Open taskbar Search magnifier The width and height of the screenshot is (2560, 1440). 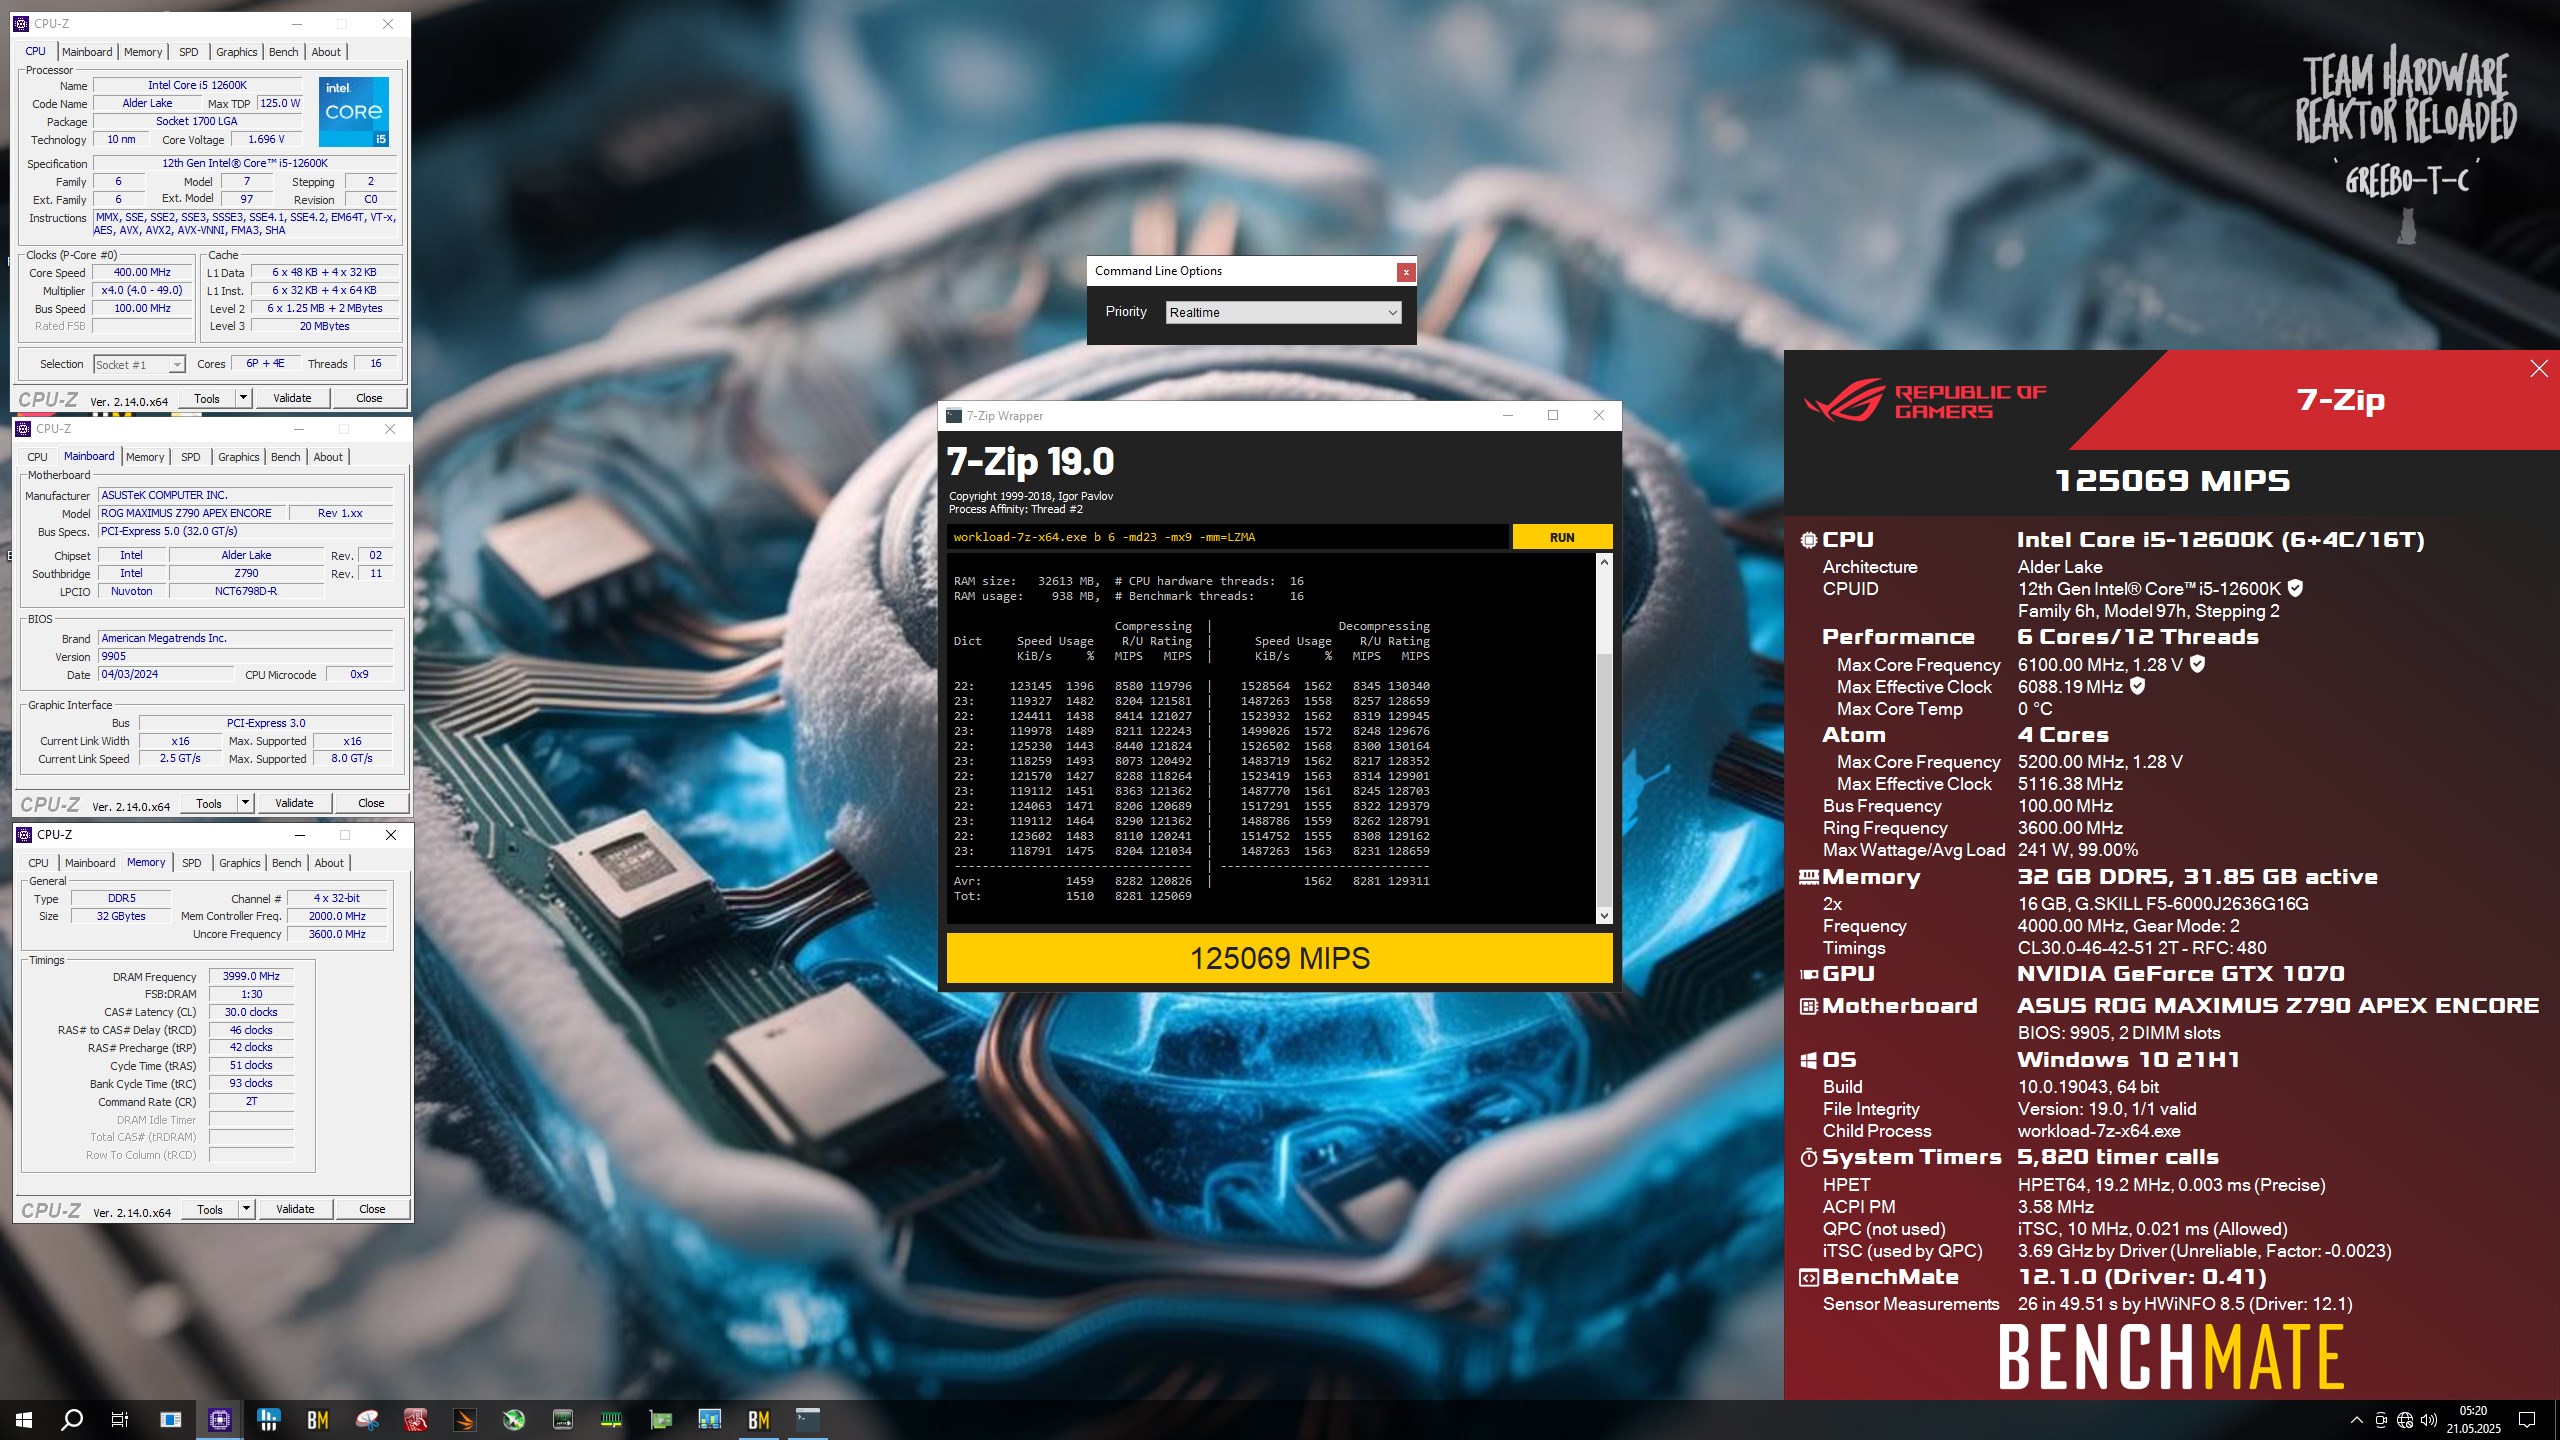[72, 1419]
